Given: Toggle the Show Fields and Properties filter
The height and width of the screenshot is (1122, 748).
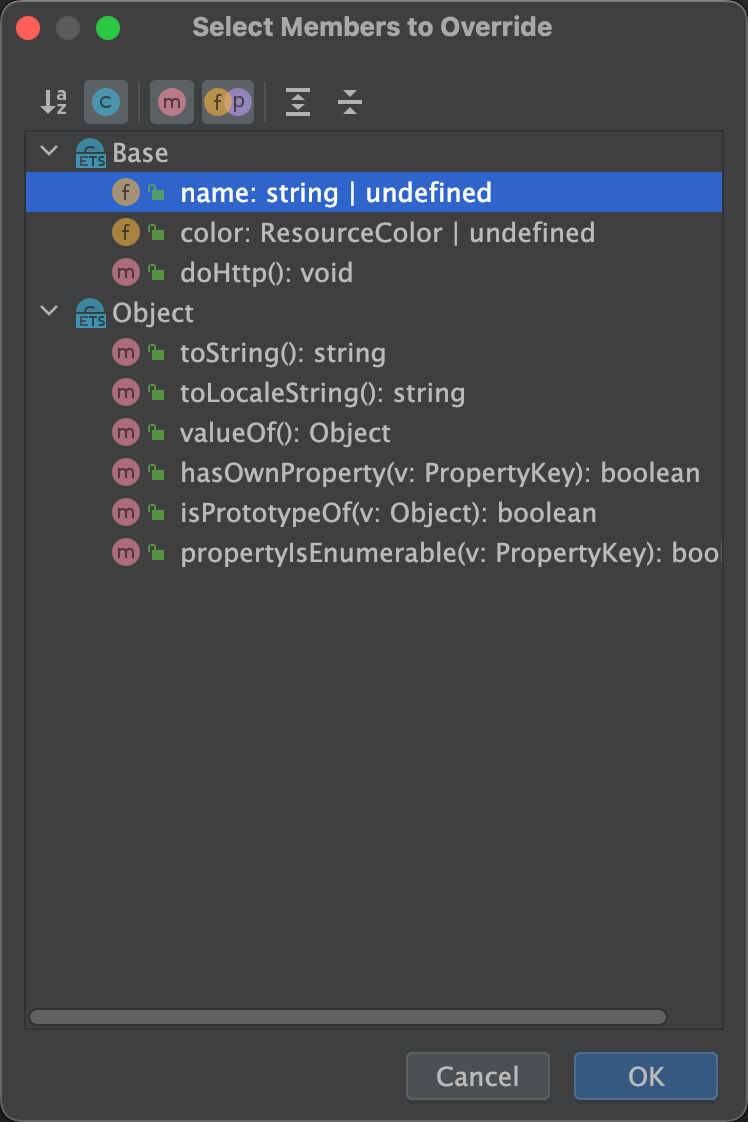Looking at the screenshot, I should [228, 102].
